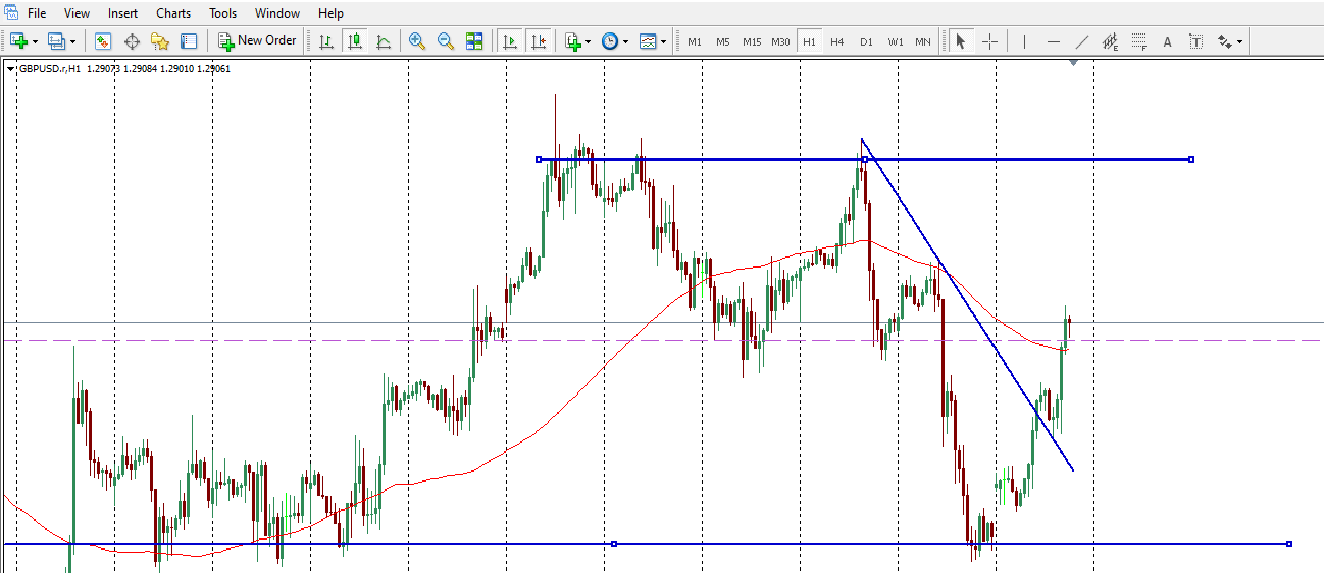Switch timeframe to M1

[695, 41]
